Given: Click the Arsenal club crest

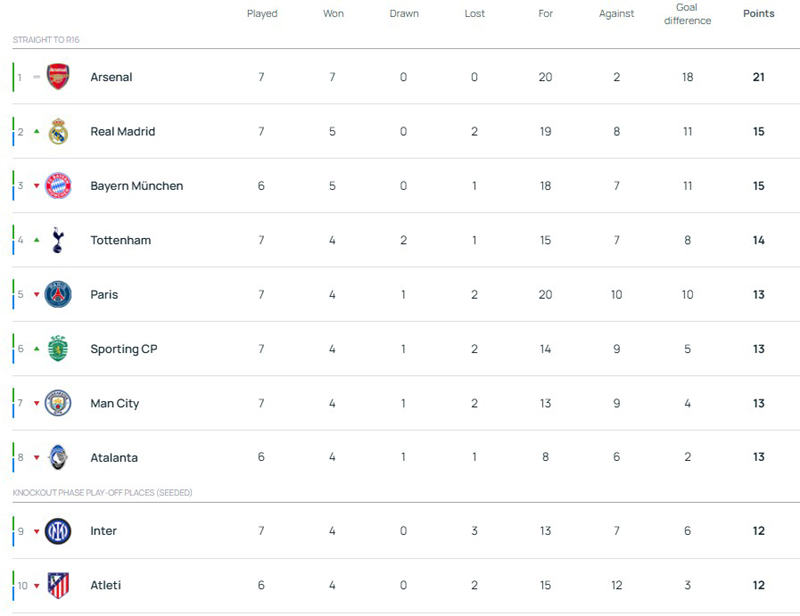Looking at the screenshot, I should 58,77.
